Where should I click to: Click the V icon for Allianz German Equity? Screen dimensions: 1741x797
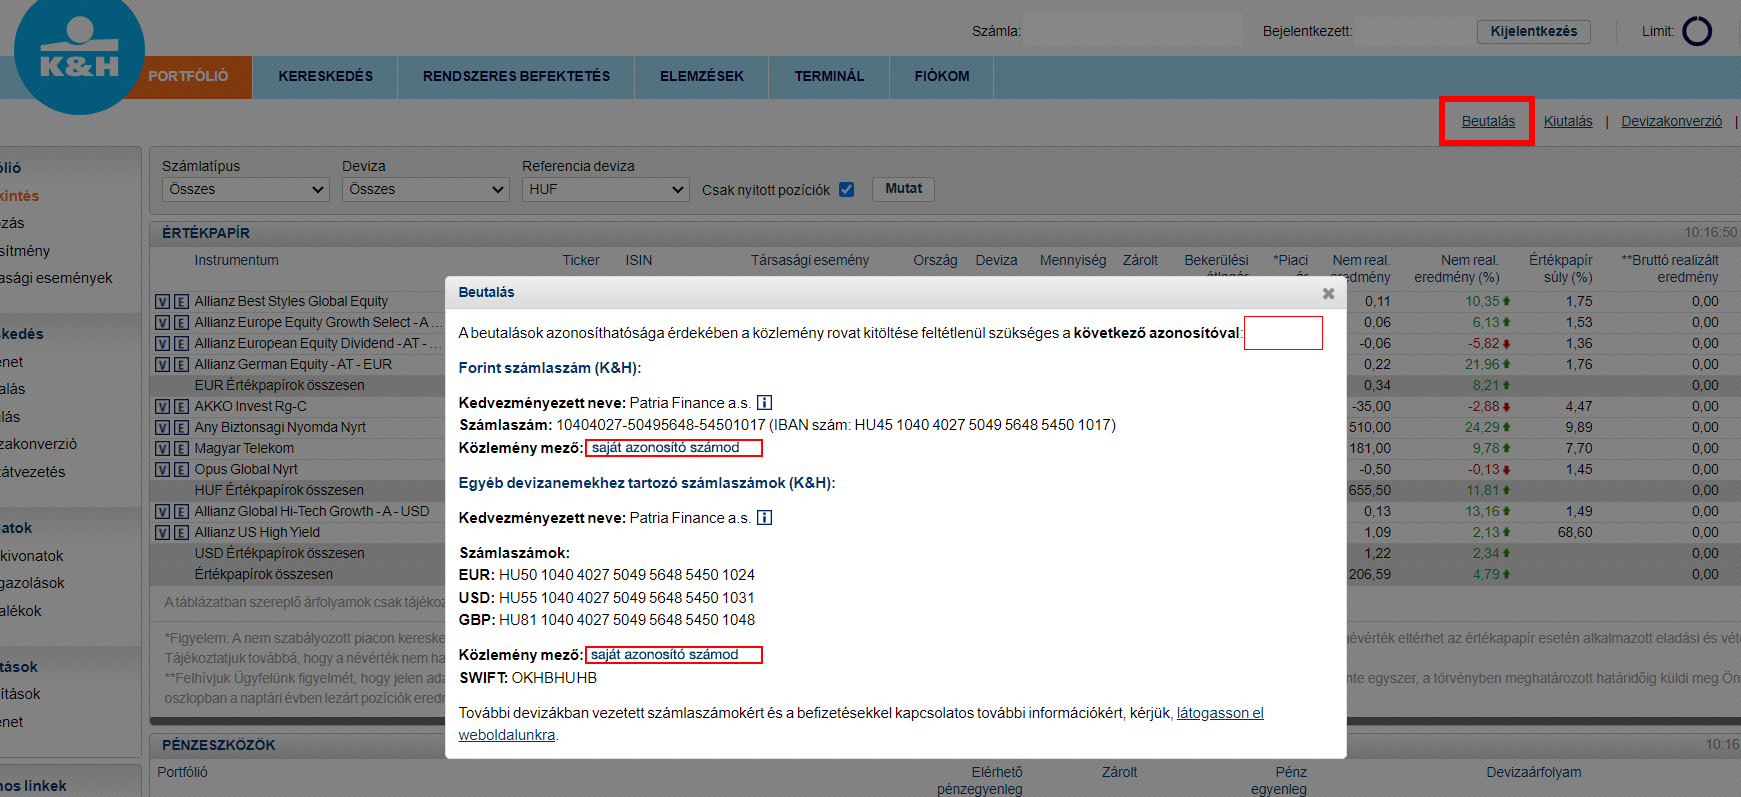tap(162, 364)
